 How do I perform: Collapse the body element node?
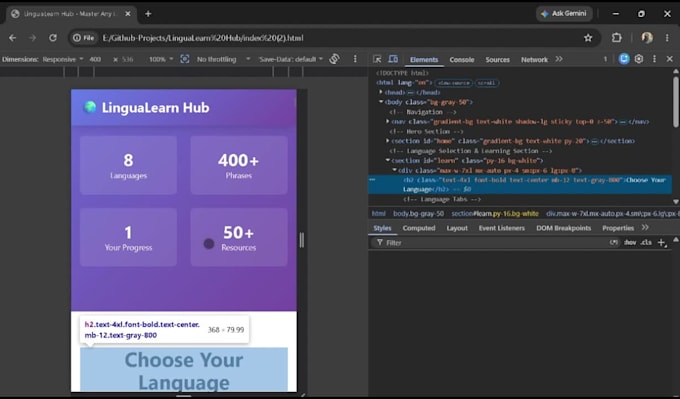pyautogui.click(x=381, y=102)
